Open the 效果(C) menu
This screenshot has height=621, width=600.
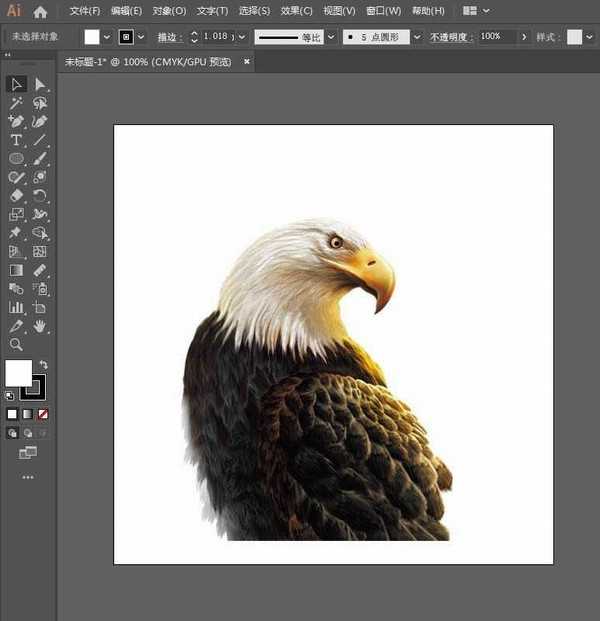296,11
